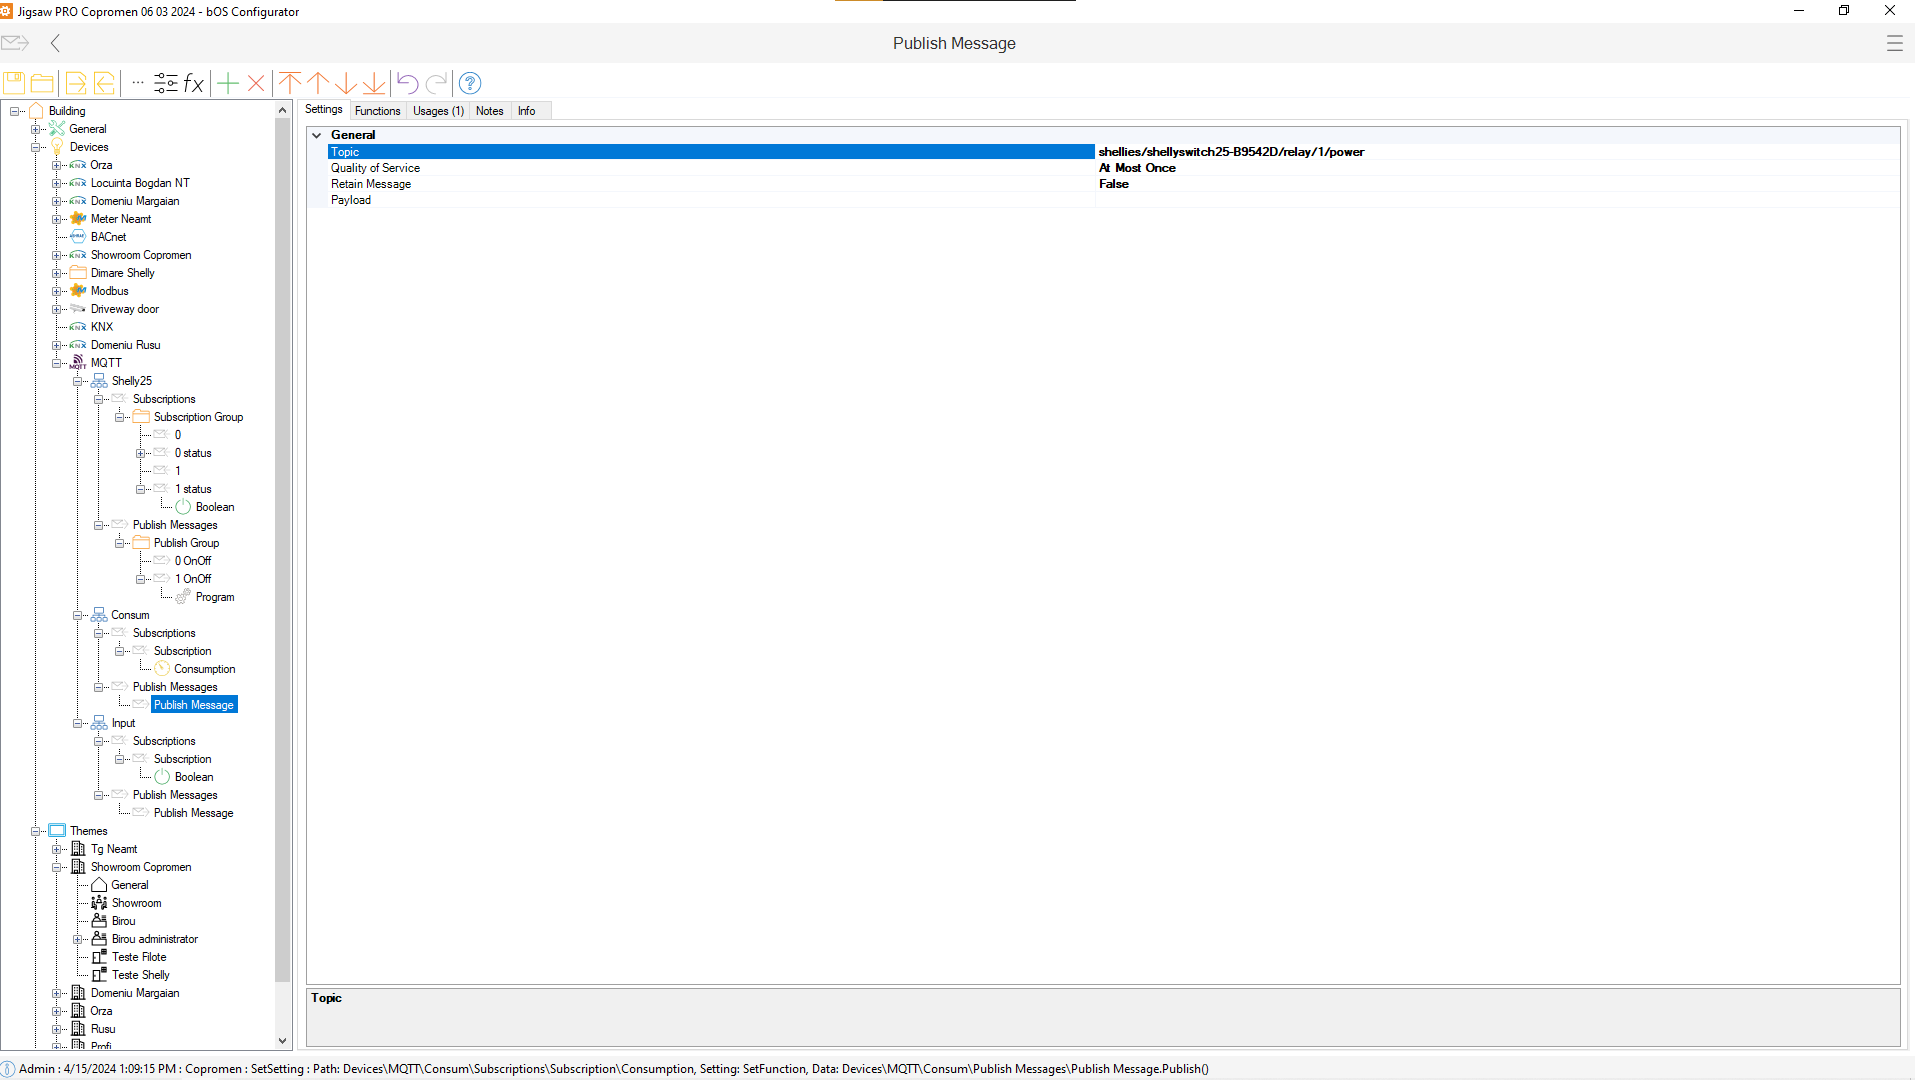The image size is (1915, 1080).
Task: Click the tree scrollbar down arrow
Action: tap(282, 1040)
